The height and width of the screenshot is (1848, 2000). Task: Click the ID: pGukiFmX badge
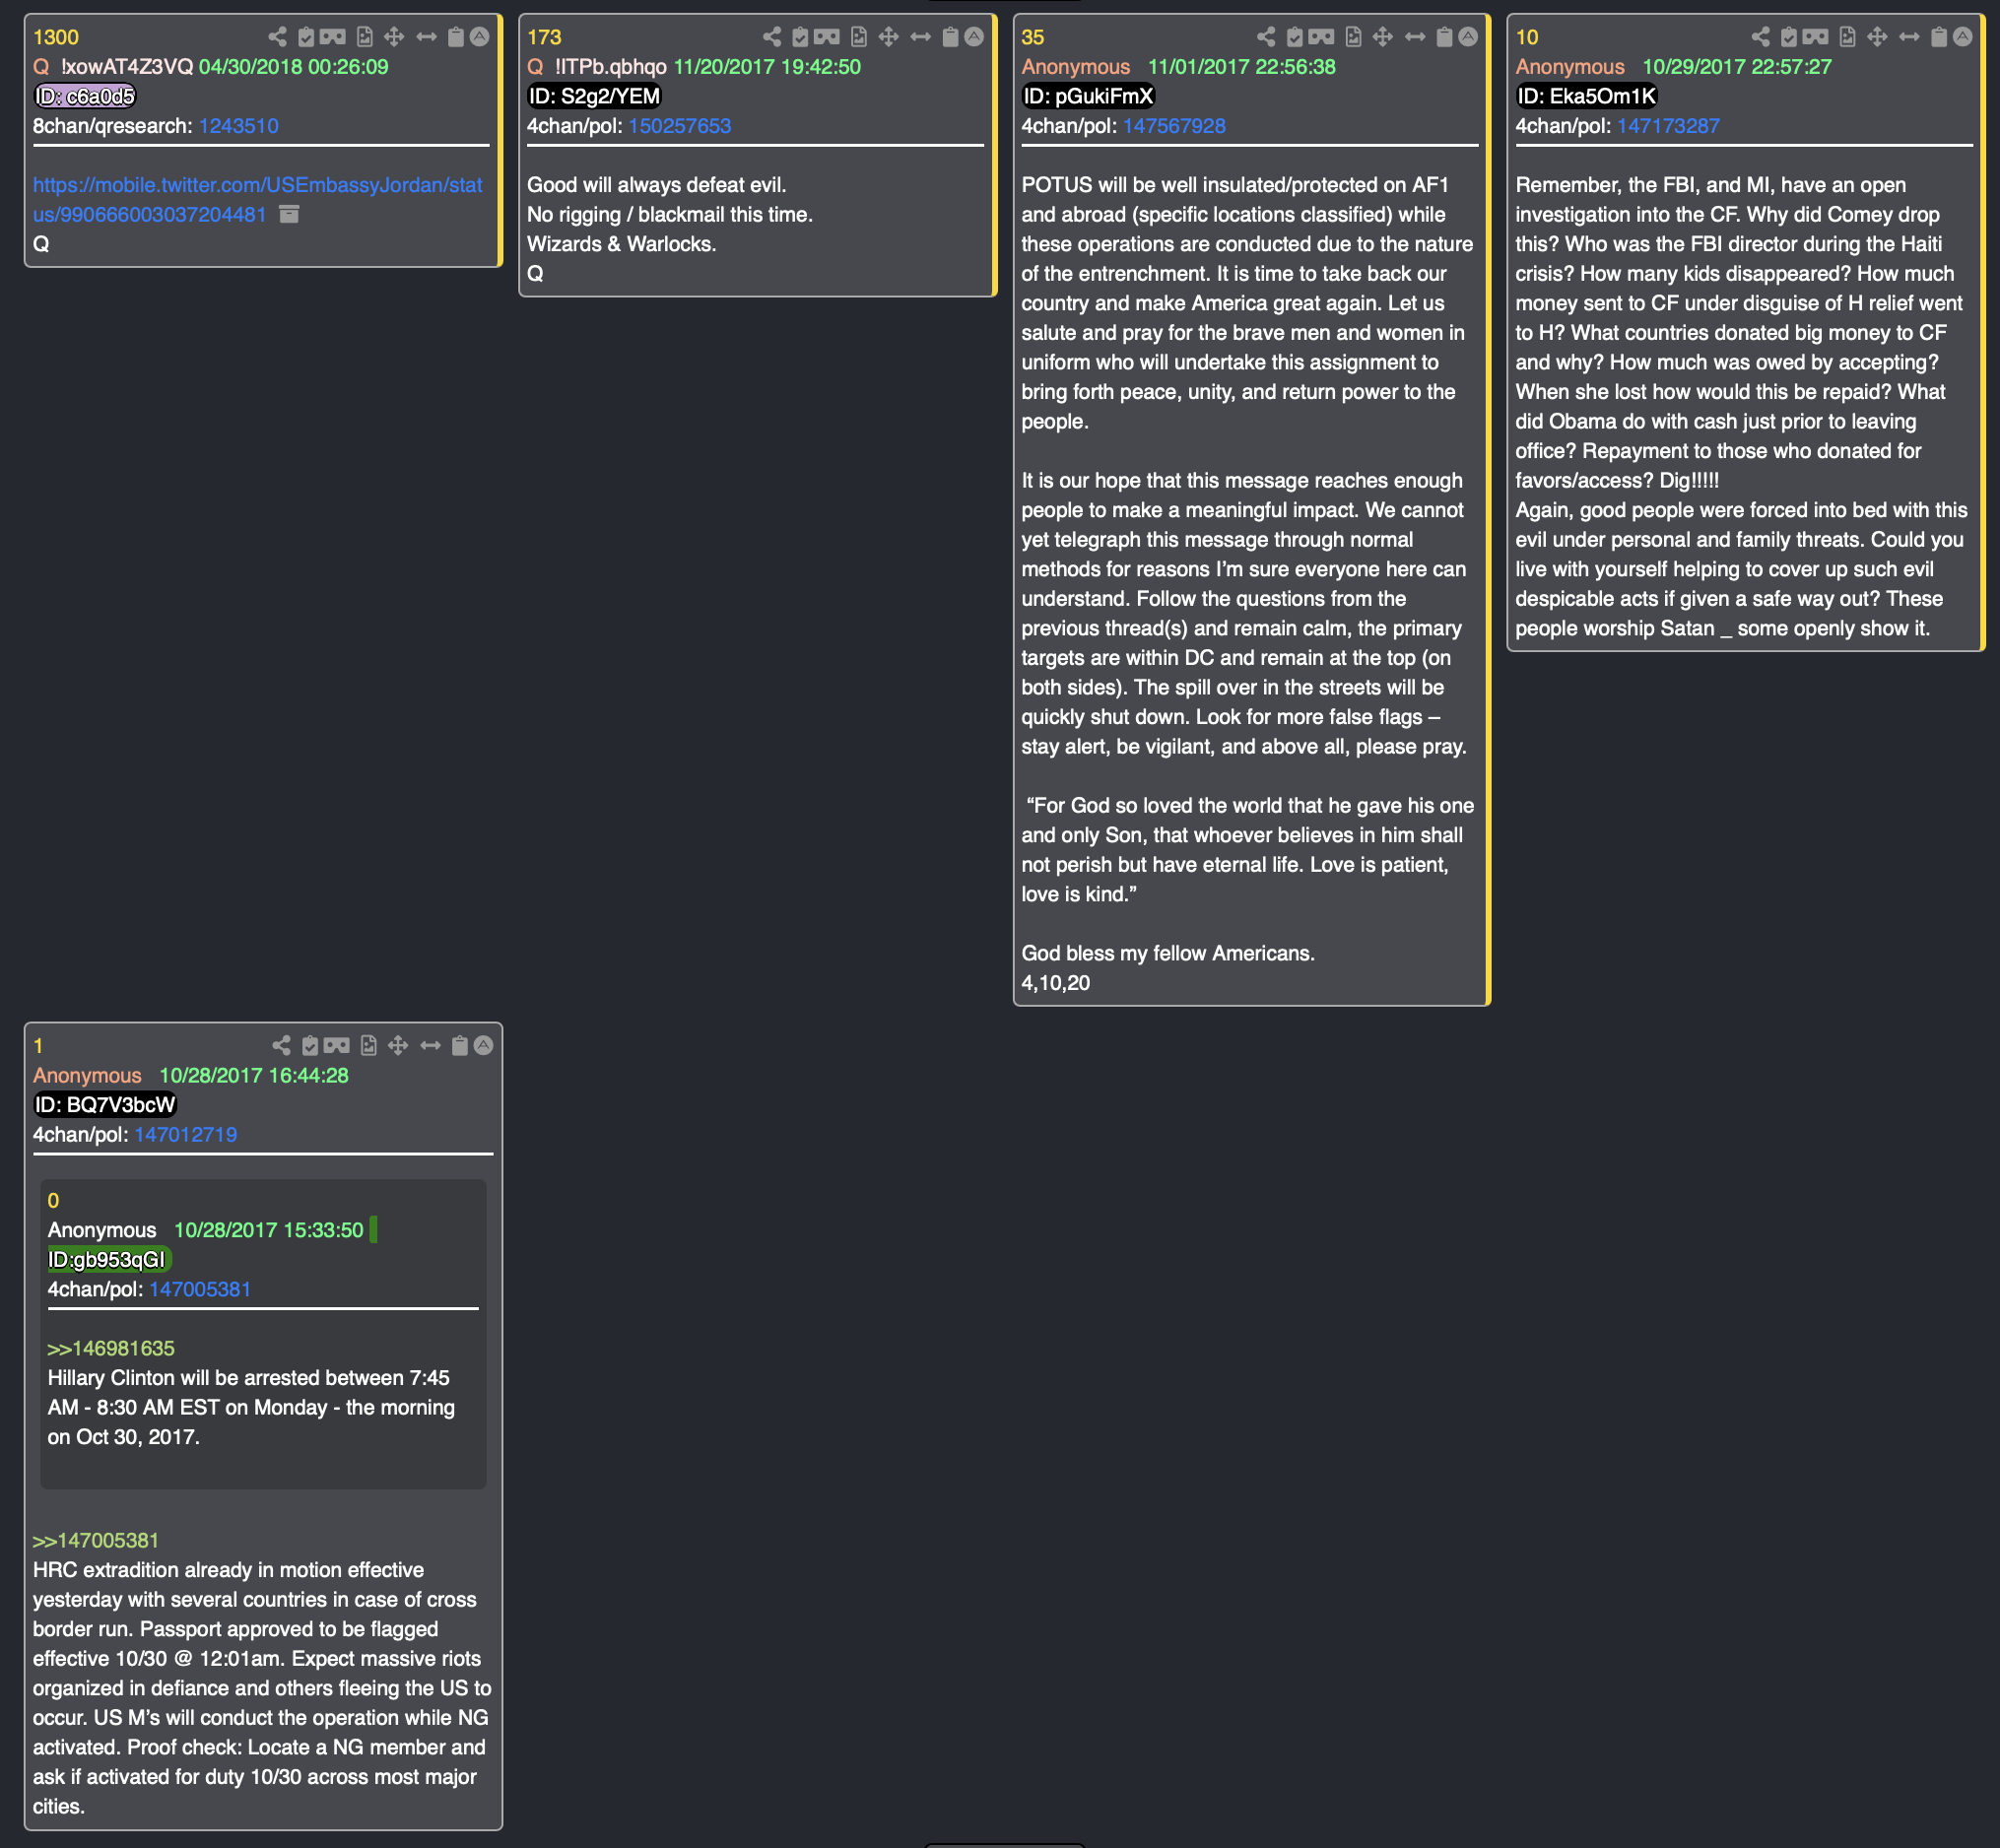tap(1088, 96)
